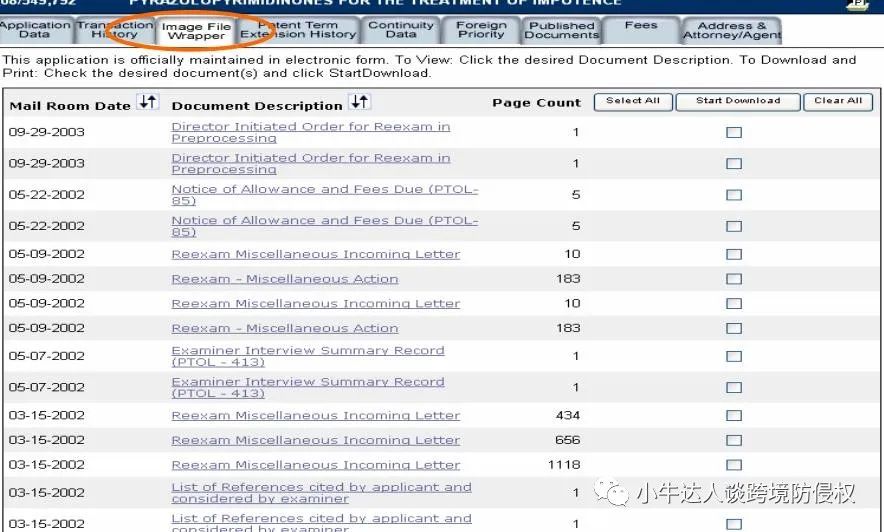View the Published Documents tab
Viewport: 884px width, 532px height.
pos(562,30)
